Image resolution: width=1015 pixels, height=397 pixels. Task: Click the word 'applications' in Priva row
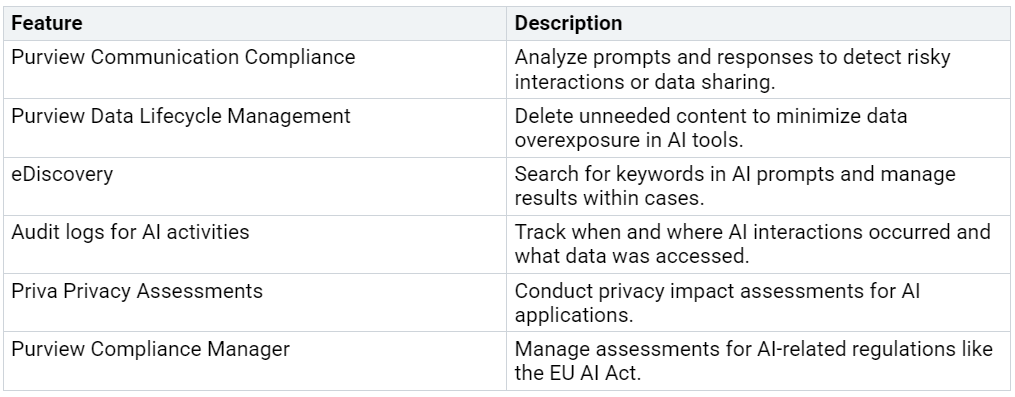tap(574, 315)
